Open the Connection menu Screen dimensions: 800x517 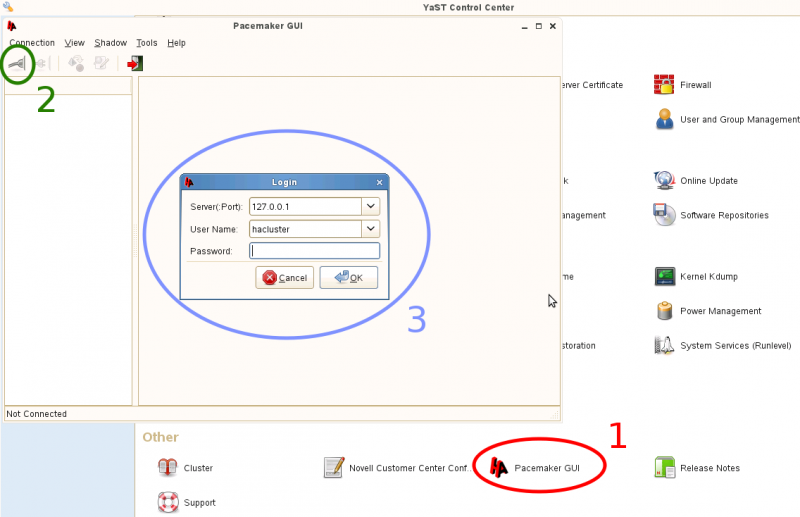32,43
